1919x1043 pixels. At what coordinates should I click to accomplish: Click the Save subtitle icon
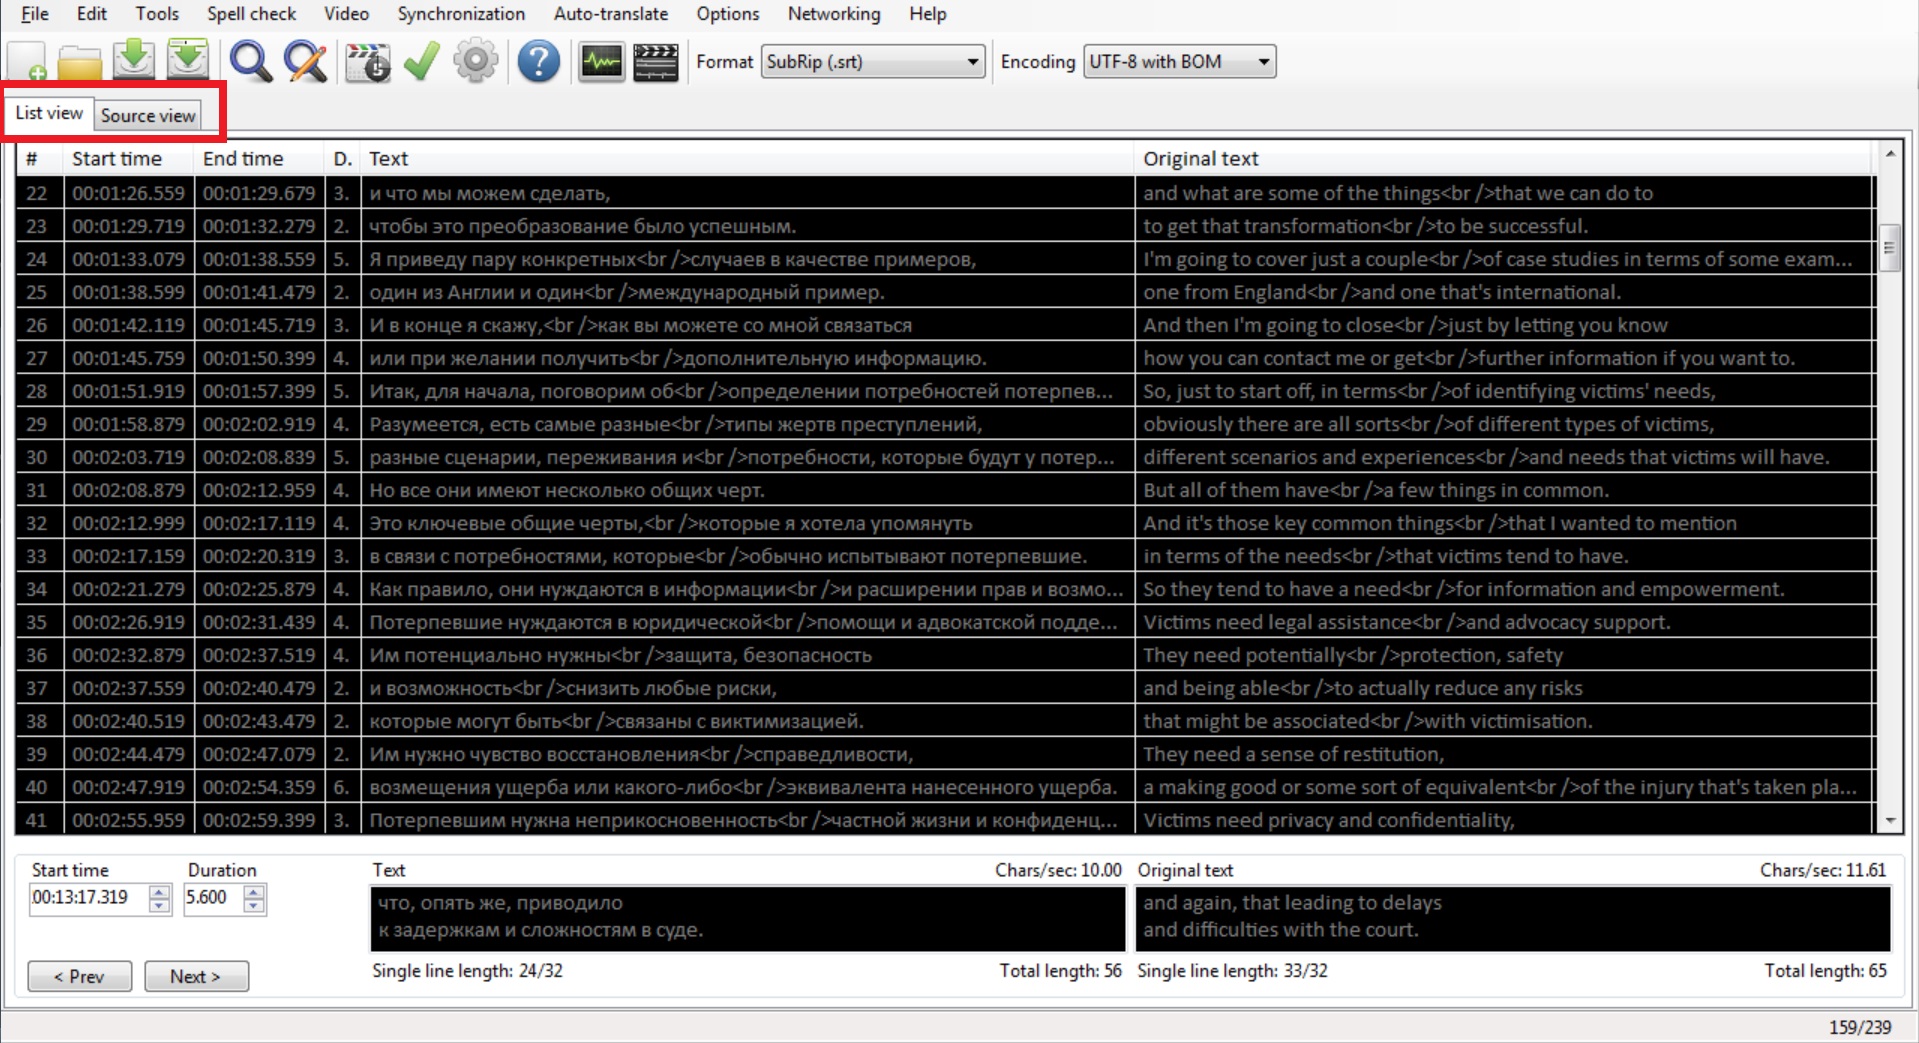(x=134, y=61)
